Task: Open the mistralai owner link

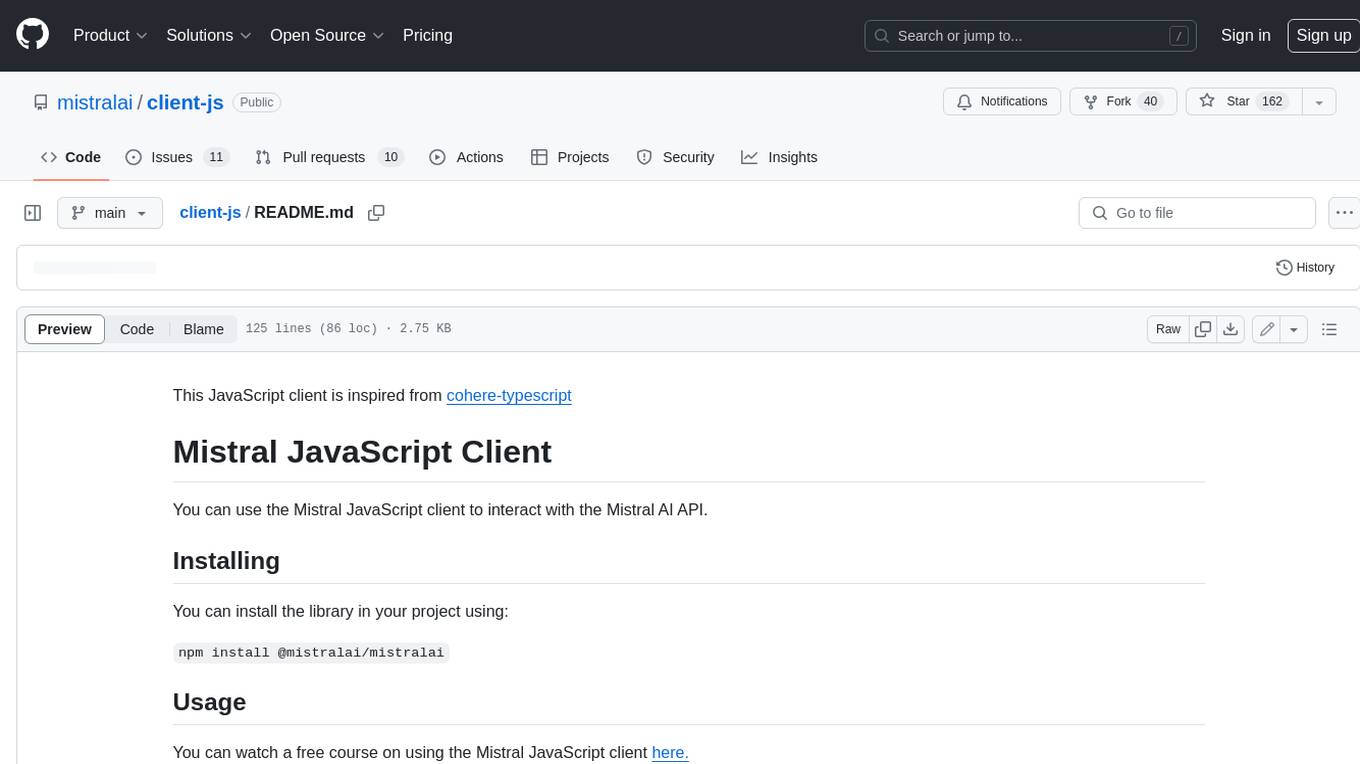Action: pyautogui.click(x=95, y=102)
